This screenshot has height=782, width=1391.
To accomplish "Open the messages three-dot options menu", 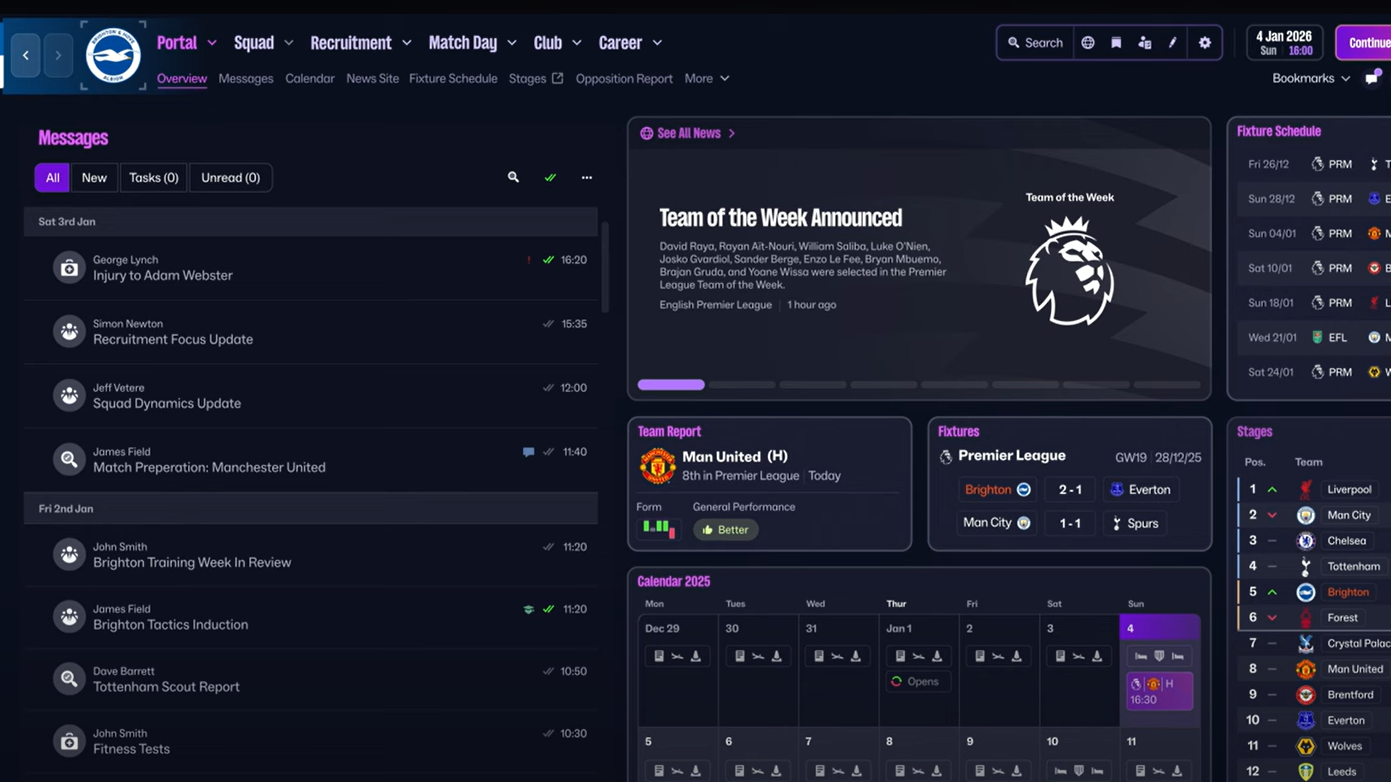I will coord(587,177).
